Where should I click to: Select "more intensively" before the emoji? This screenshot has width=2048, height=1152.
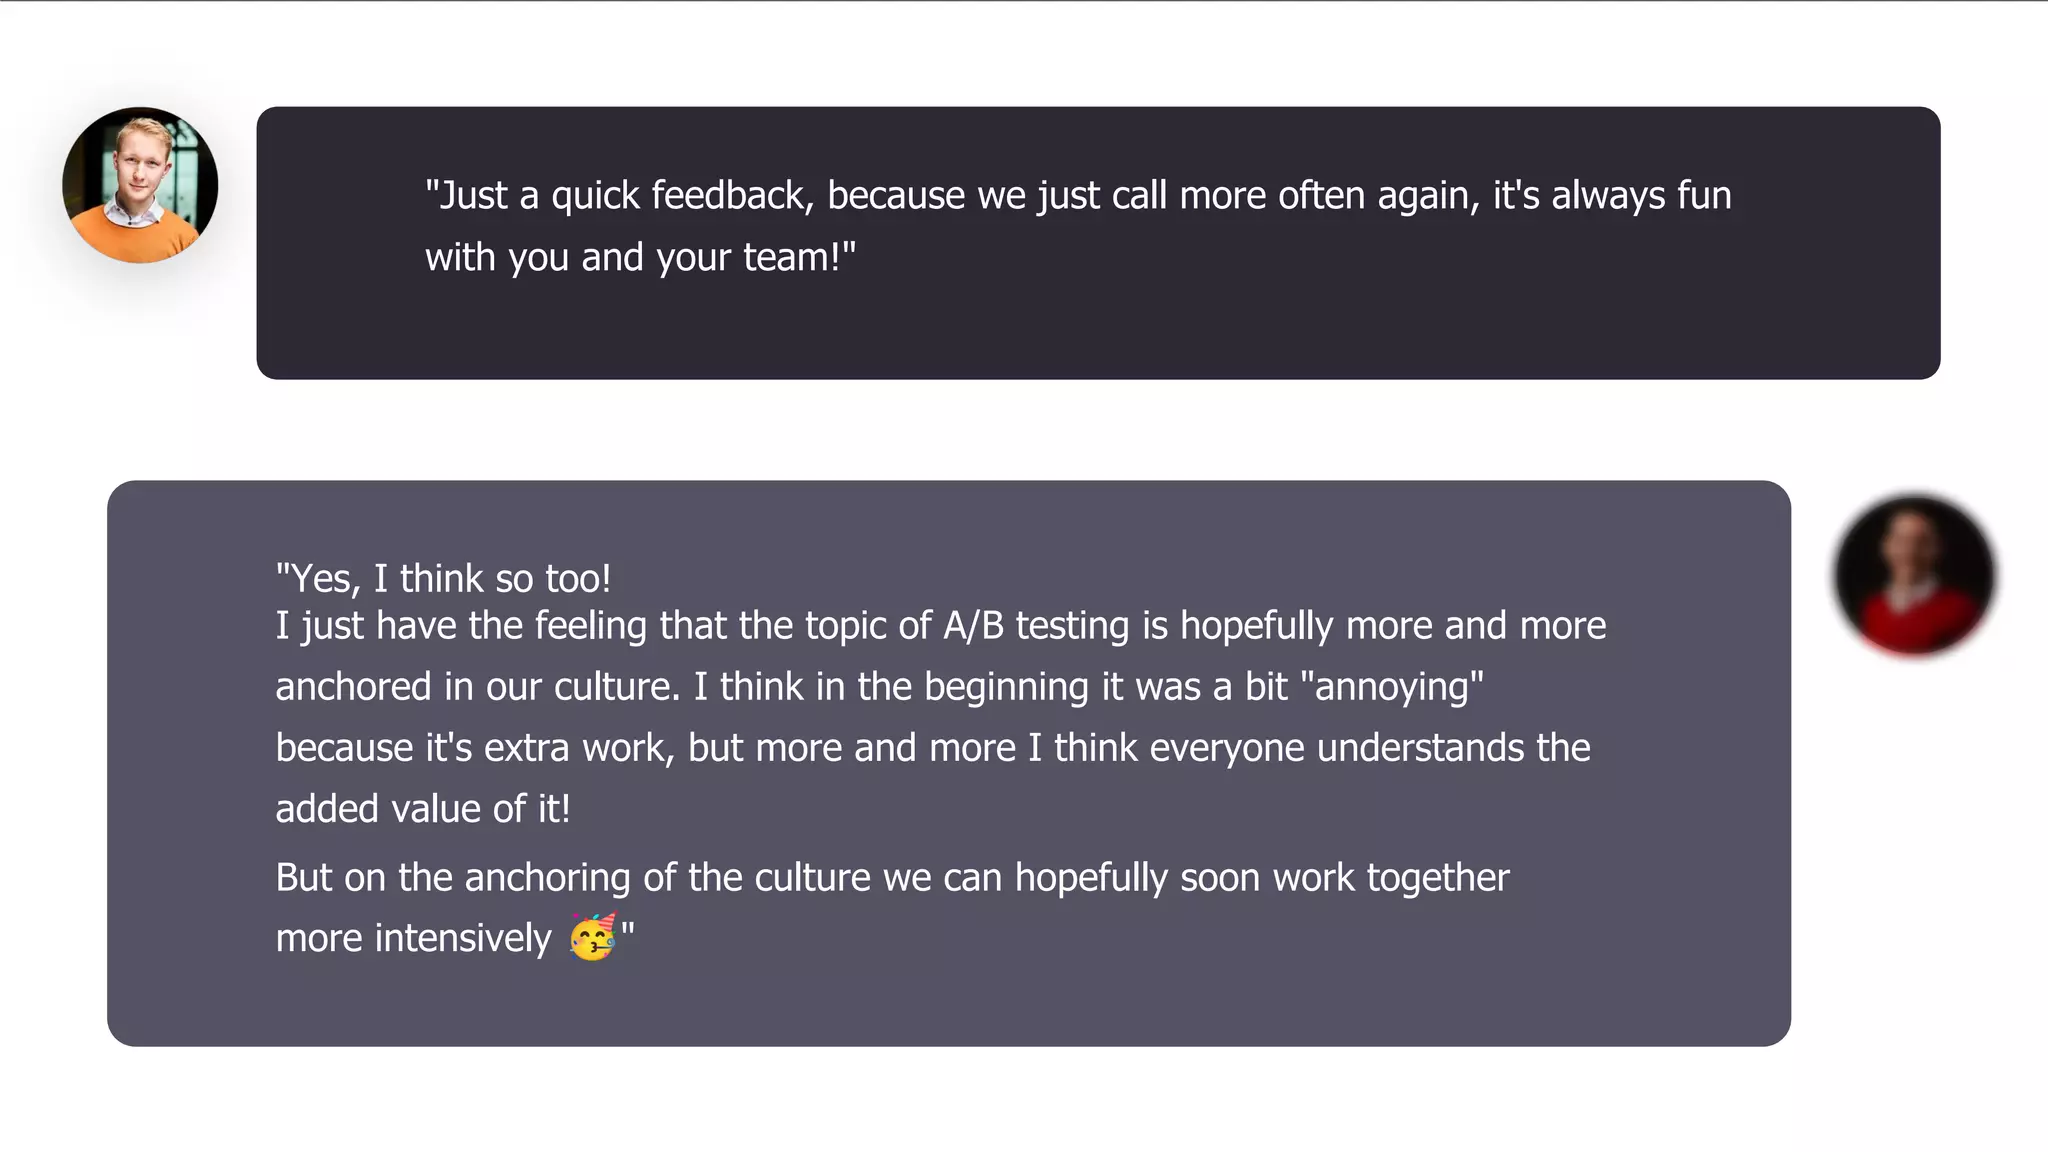click(x=413, y=938)
